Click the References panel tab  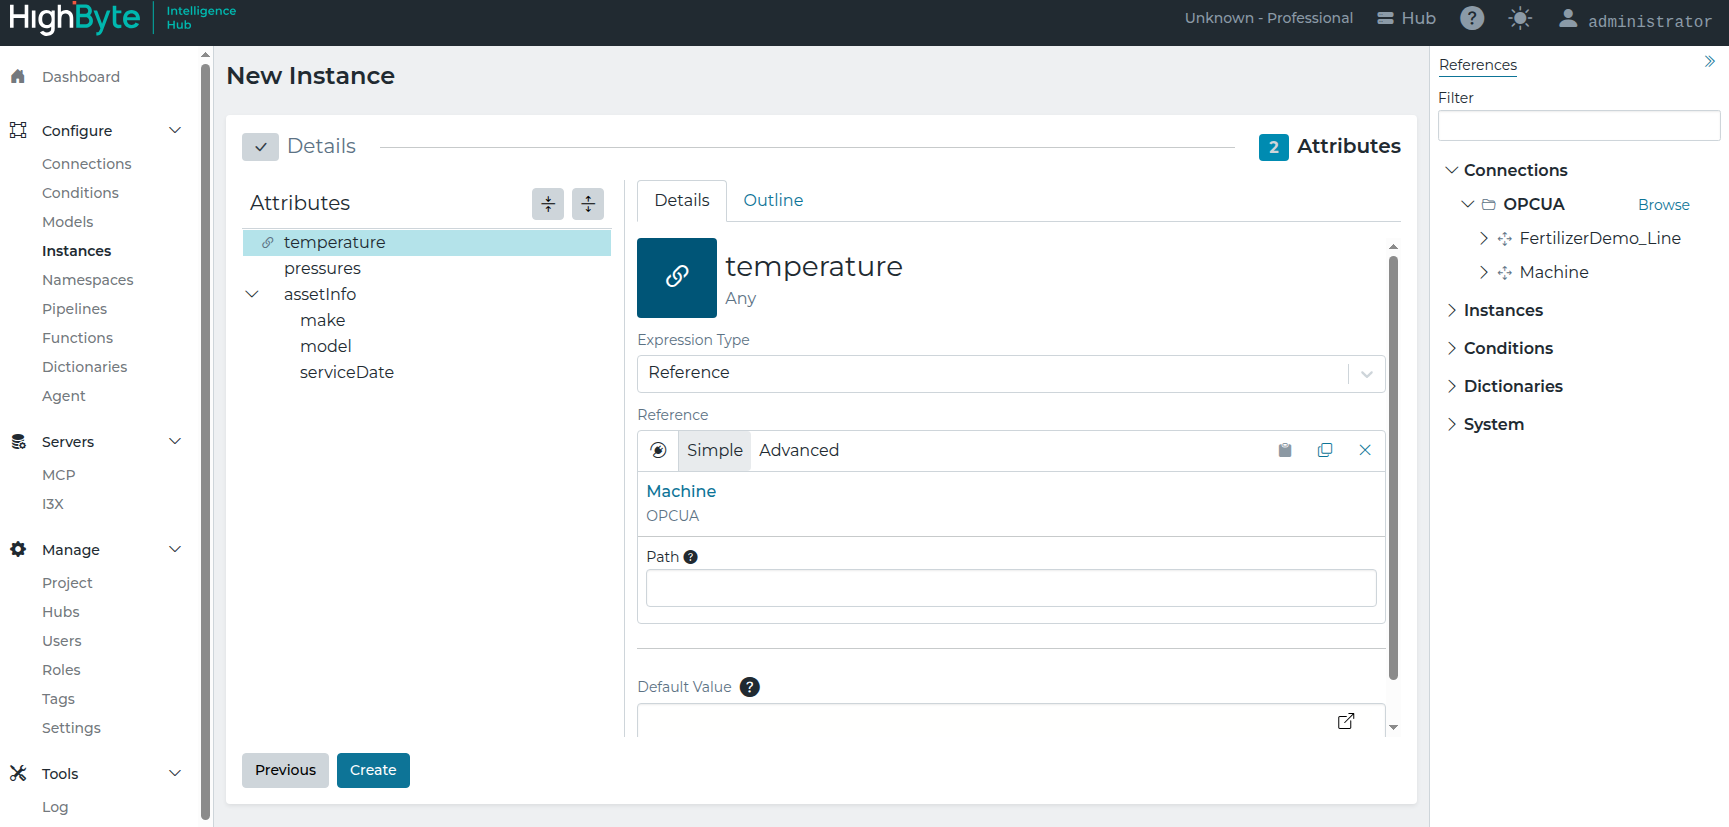[x=1478, y=65]
